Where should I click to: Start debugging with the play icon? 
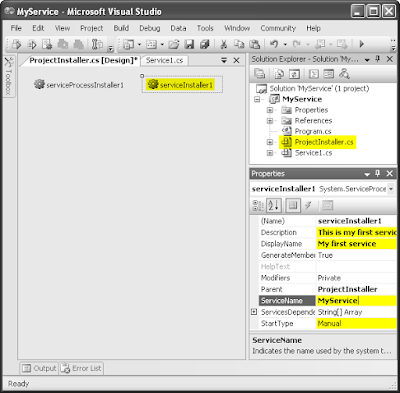pyautogui.click(x=362, y=44)
